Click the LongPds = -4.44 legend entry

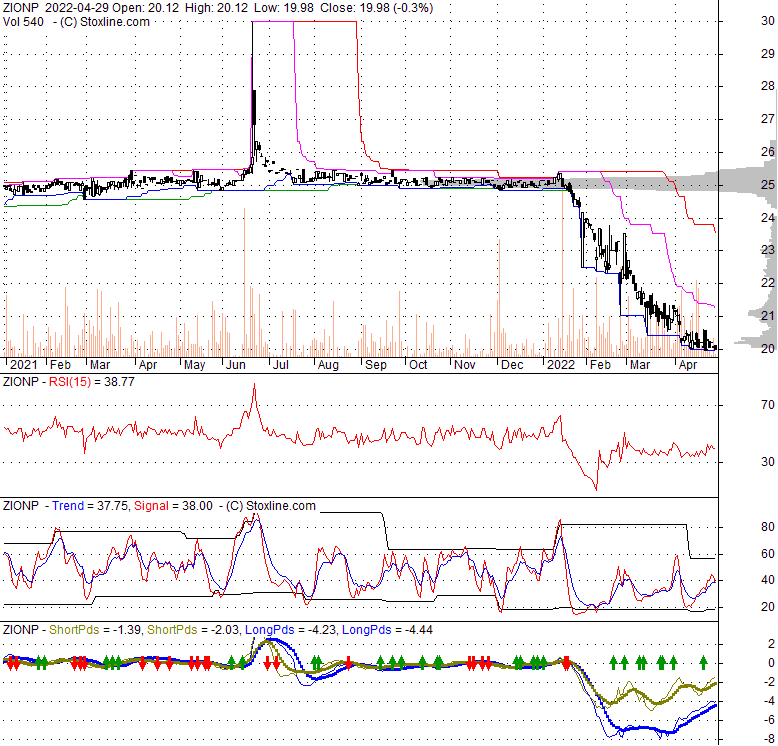pos(388,629)
